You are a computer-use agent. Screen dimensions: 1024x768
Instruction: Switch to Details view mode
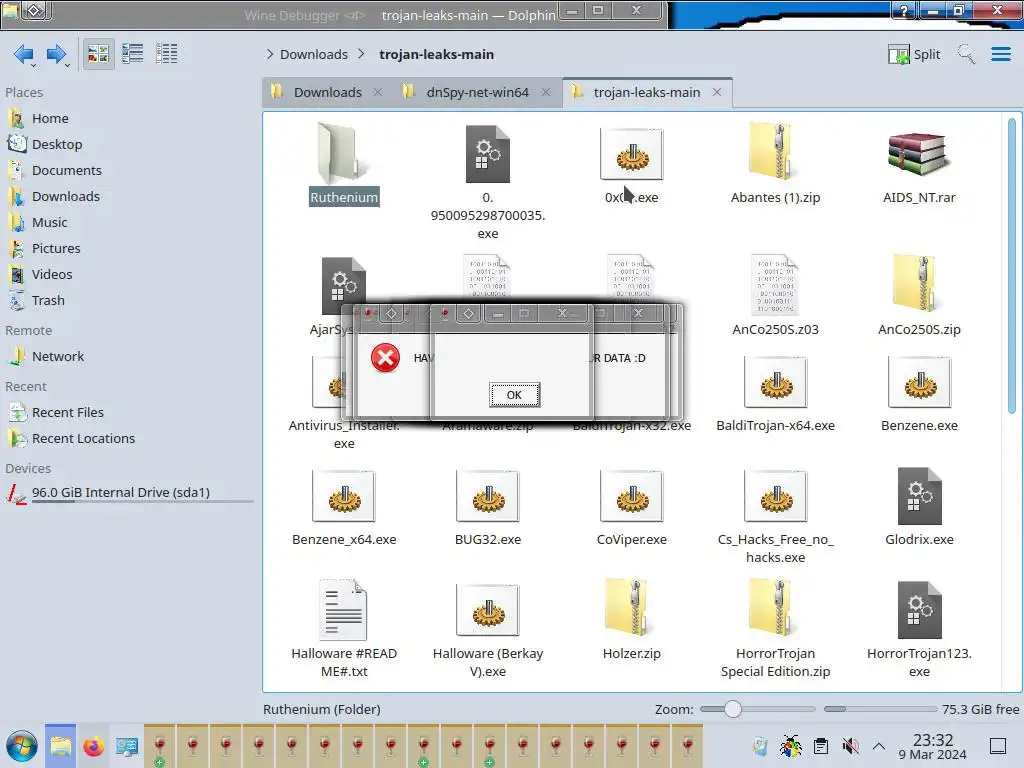pyautogui.click(x=167, y=54)
